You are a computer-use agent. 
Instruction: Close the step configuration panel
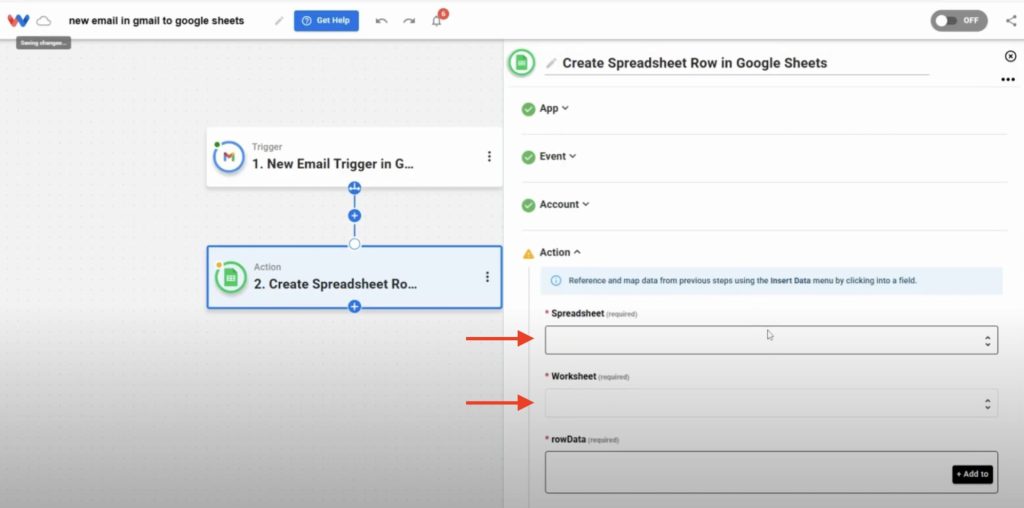[1010, 57]
